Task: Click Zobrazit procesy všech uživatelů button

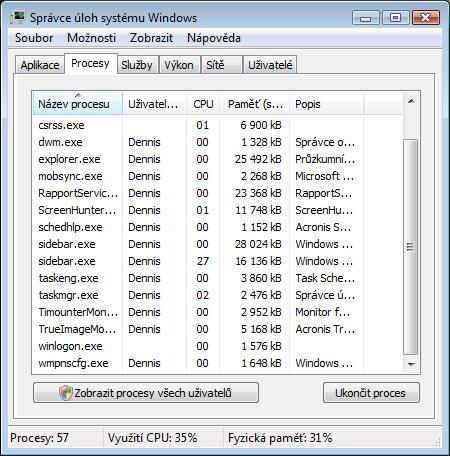Action: (x=146, y=393)
